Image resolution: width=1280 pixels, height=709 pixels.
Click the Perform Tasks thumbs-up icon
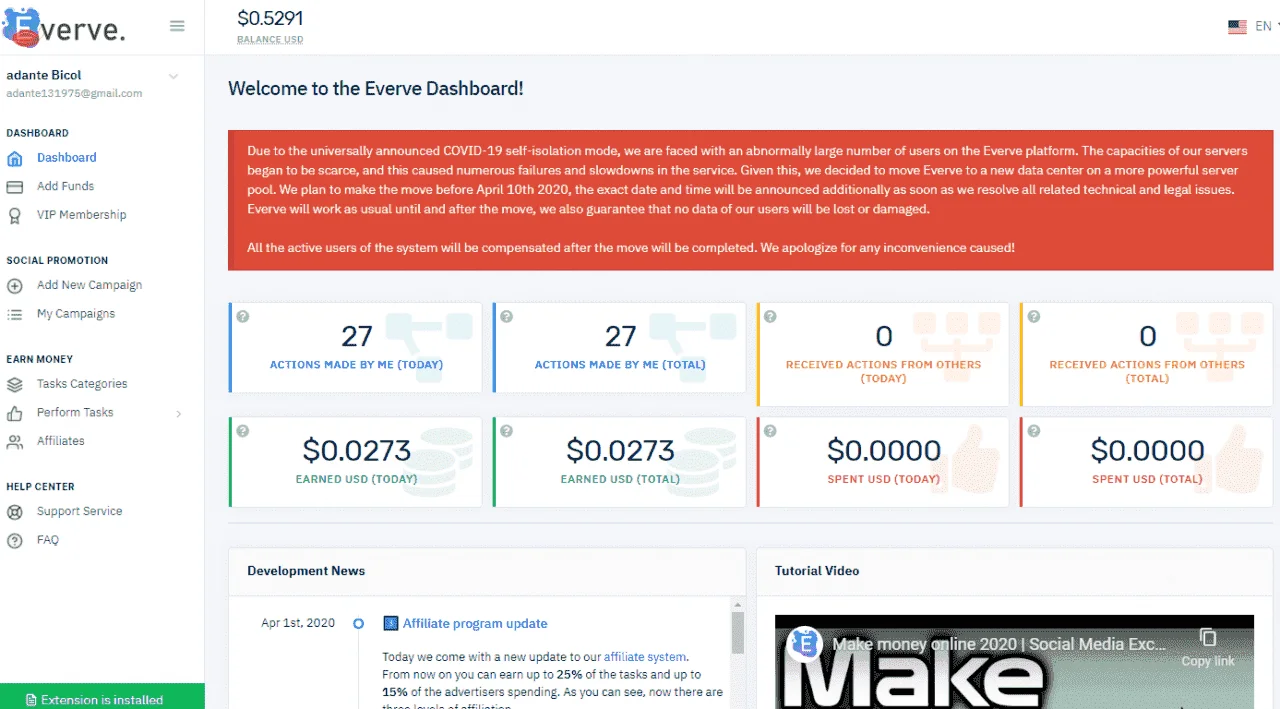pos(15,413)
